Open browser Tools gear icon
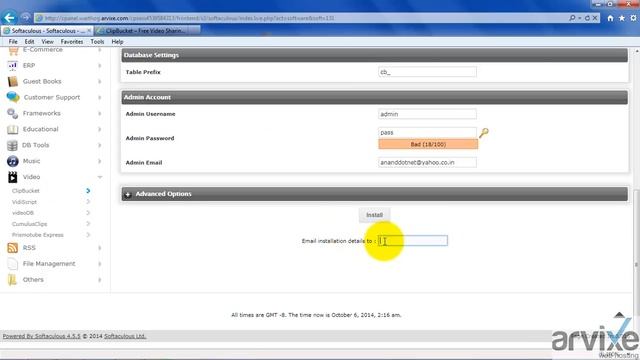The height and width of the screenshot is (360, 640). click(633, 18)
